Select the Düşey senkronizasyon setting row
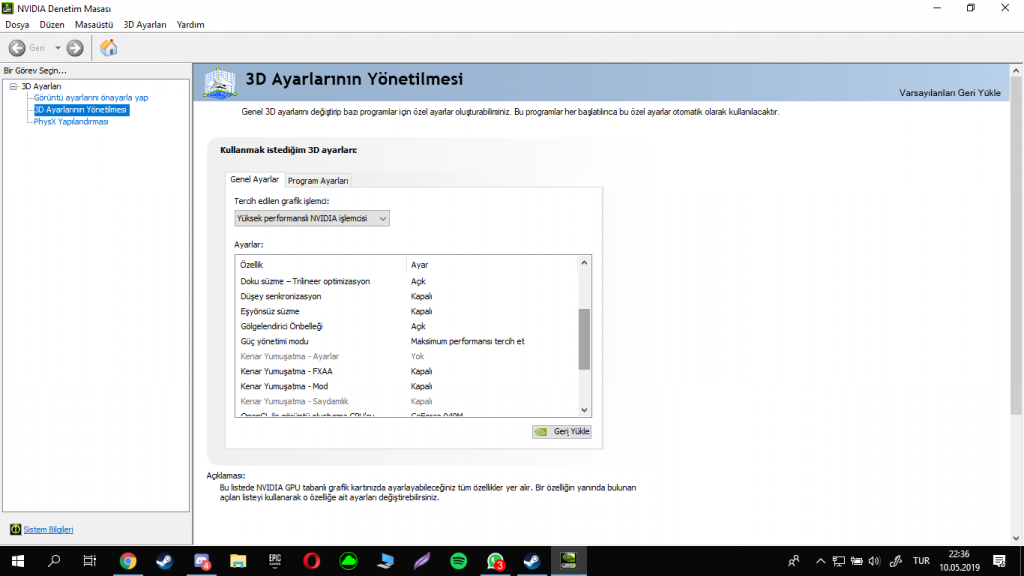1024x576 pixels. click(x=407, y=296)
